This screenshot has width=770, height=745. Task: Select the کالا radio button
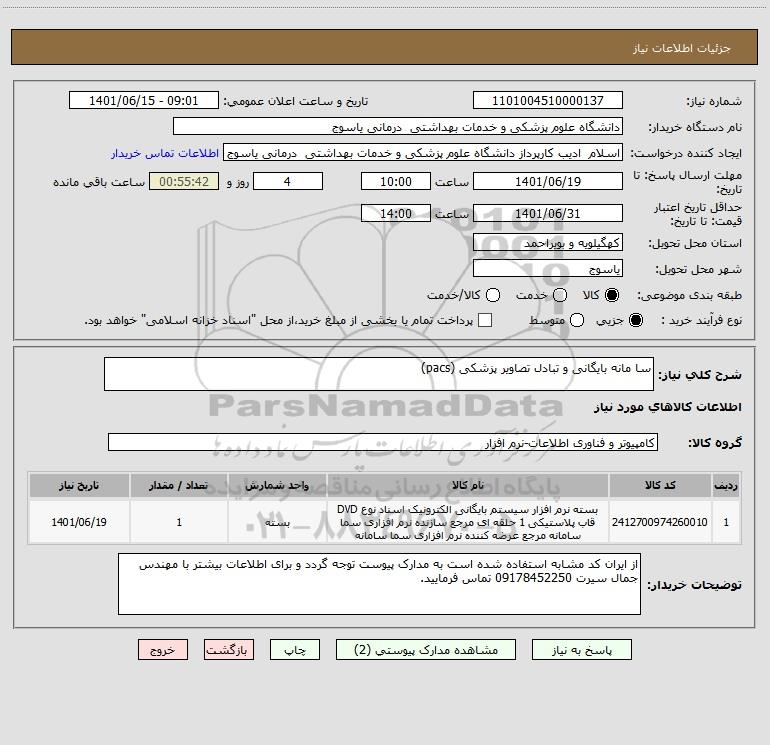pos(612,295)
